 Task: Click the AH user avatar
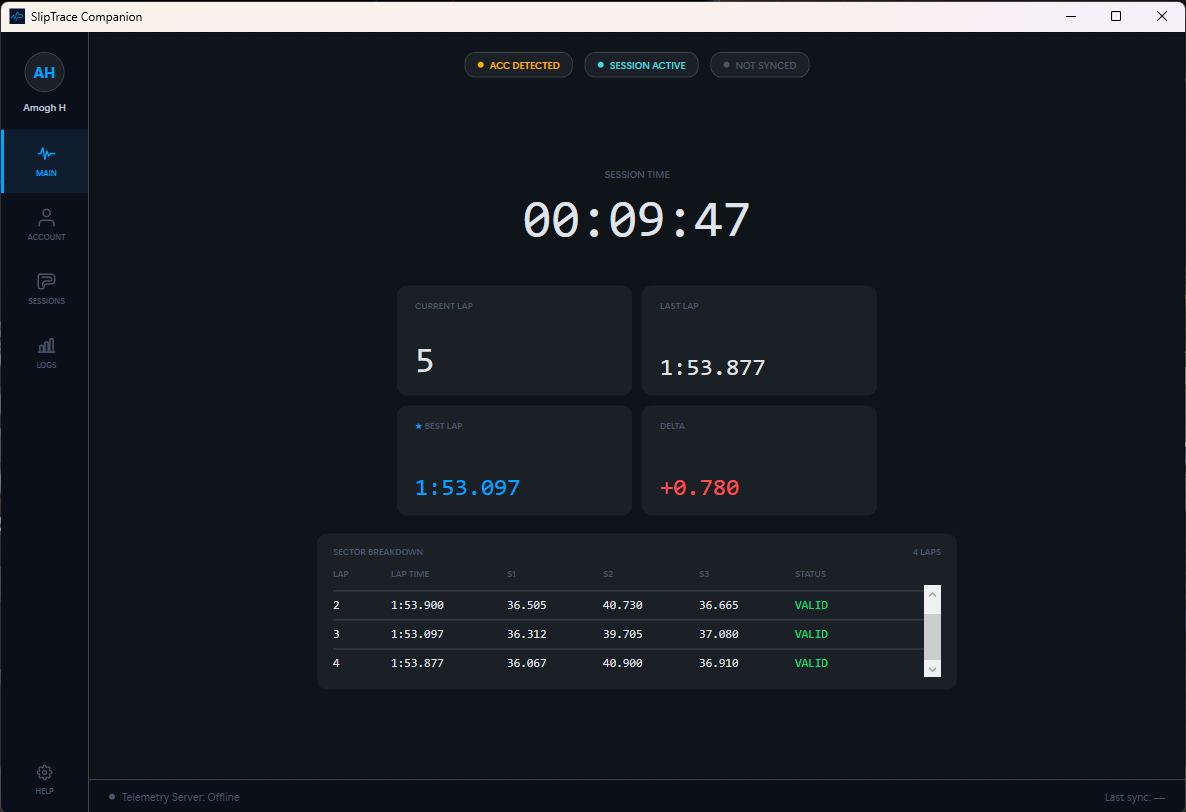pos(45,73)
